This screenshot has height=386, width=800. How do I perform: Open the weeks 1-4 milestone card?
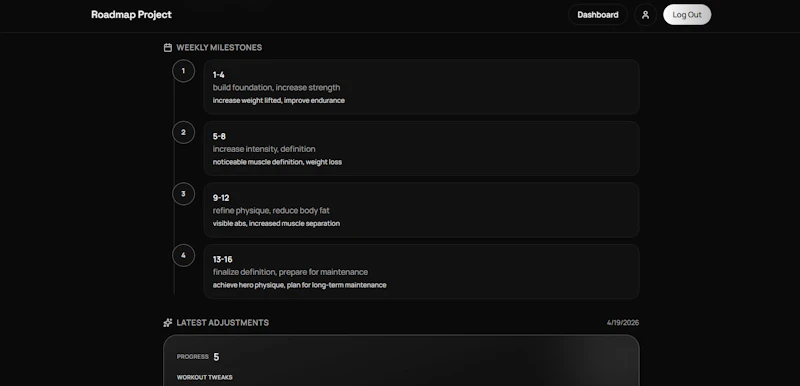[x=421, y=87]
